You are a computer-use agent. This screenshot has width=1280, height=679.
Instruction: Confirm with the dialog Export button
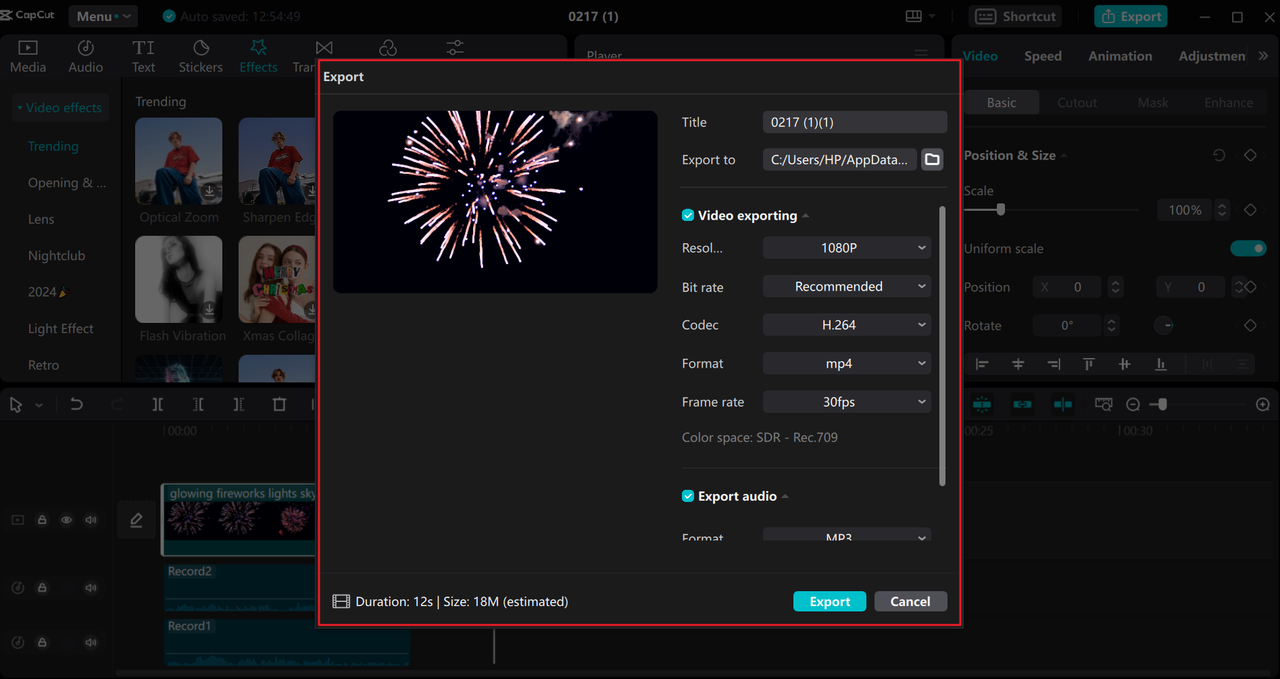(x=830, y=601)
